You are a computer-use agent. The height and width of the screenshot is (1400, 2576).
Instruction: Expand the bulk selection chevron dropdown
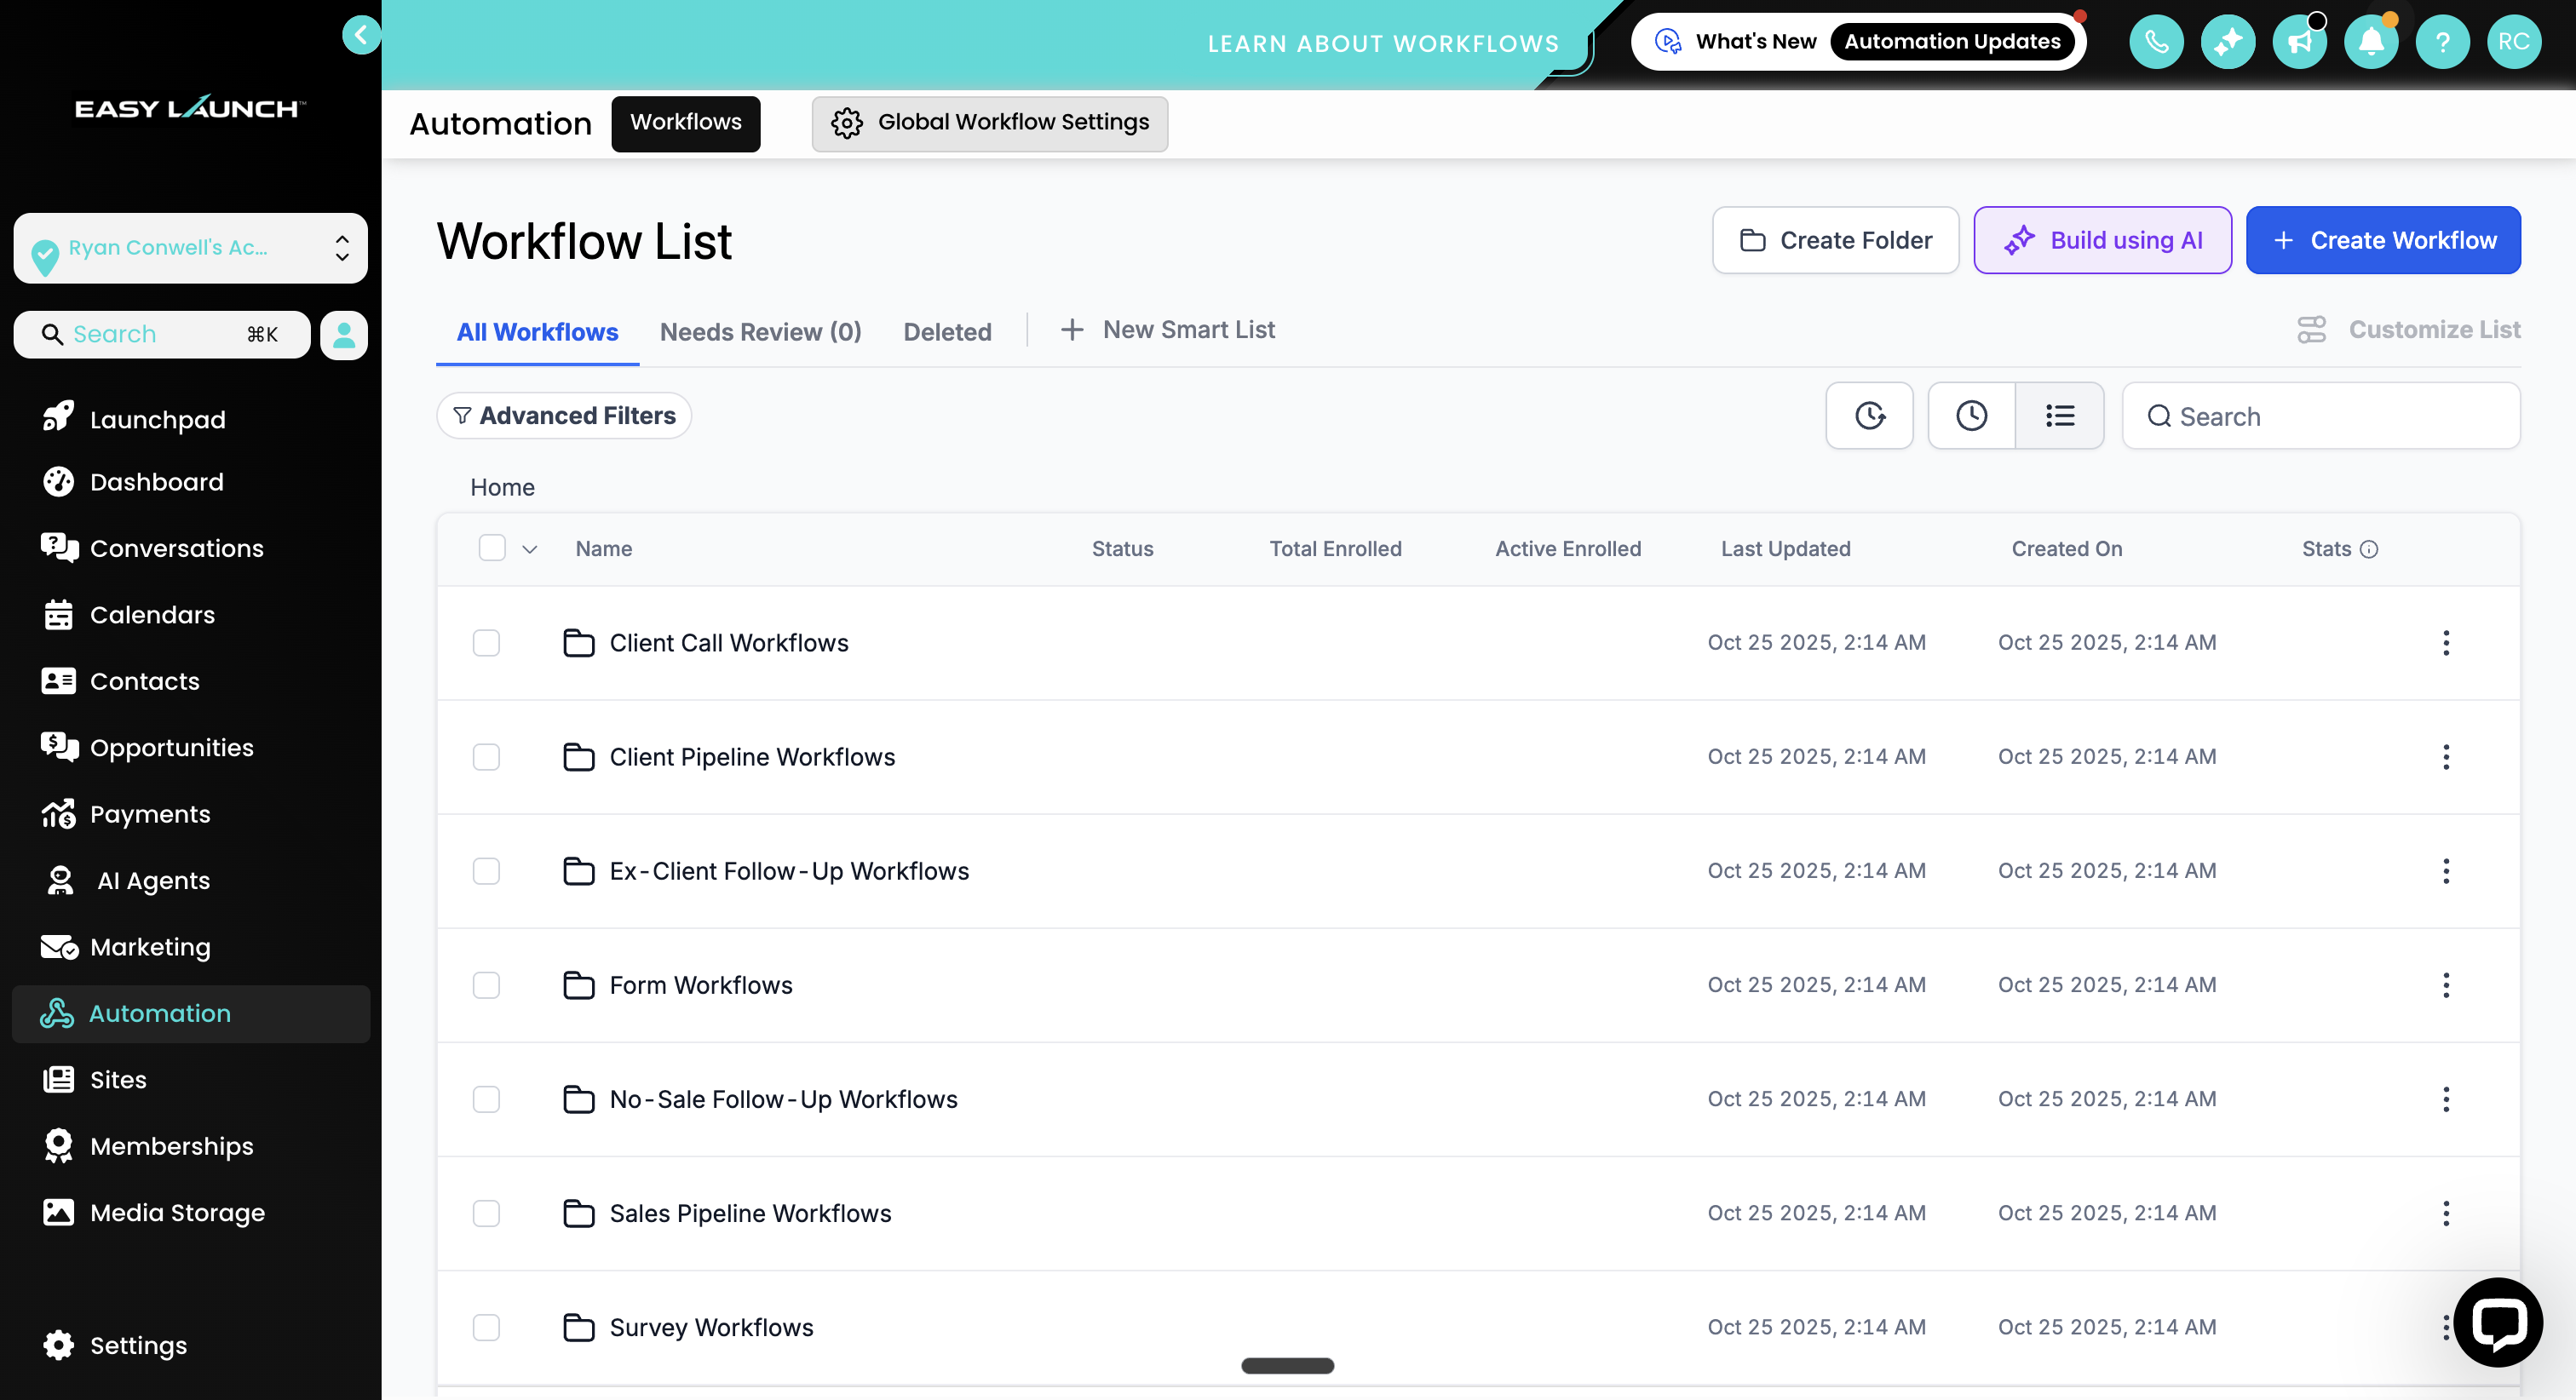coord(530,549)
